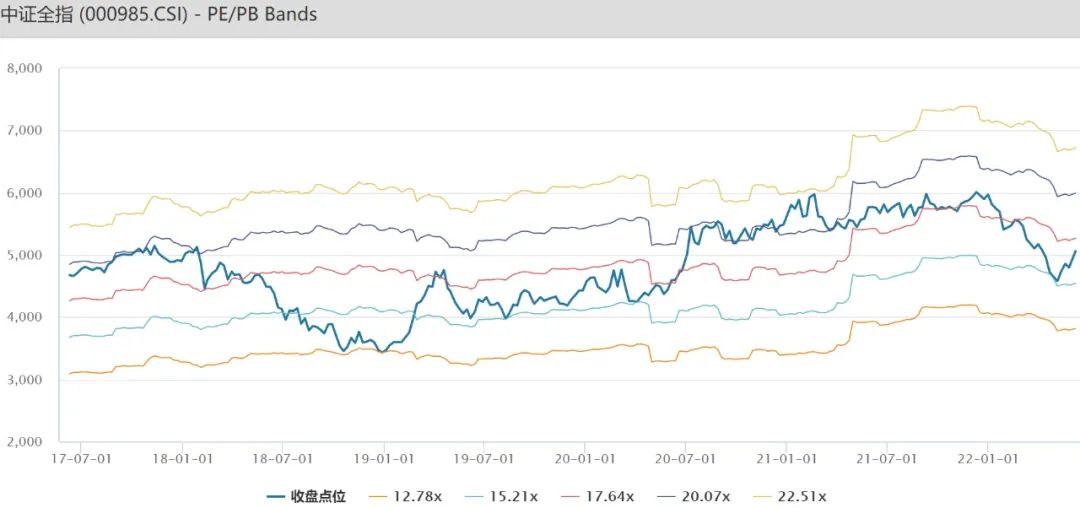Toggle the 收盘点位 legend label
The height and width of the screenshot is (508, 1080).
click(318, 496)
